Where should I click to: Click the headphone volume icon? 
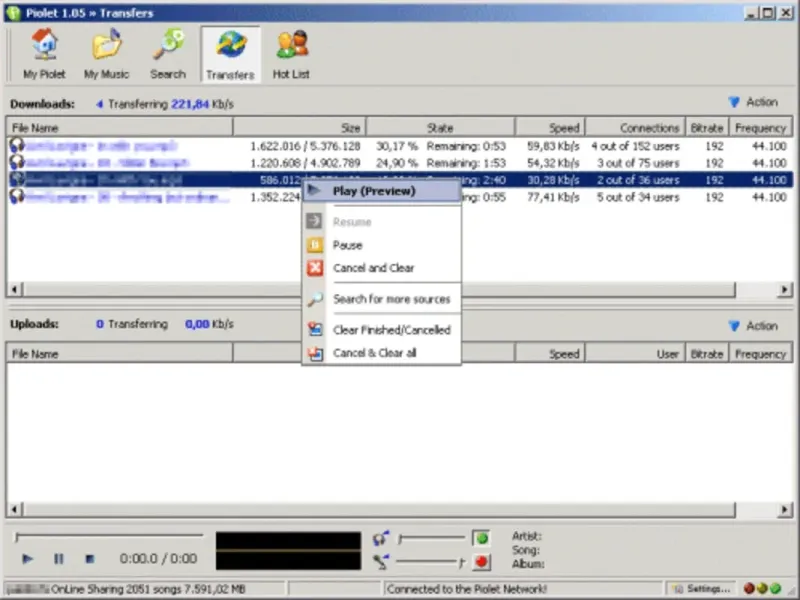[381, 538]
